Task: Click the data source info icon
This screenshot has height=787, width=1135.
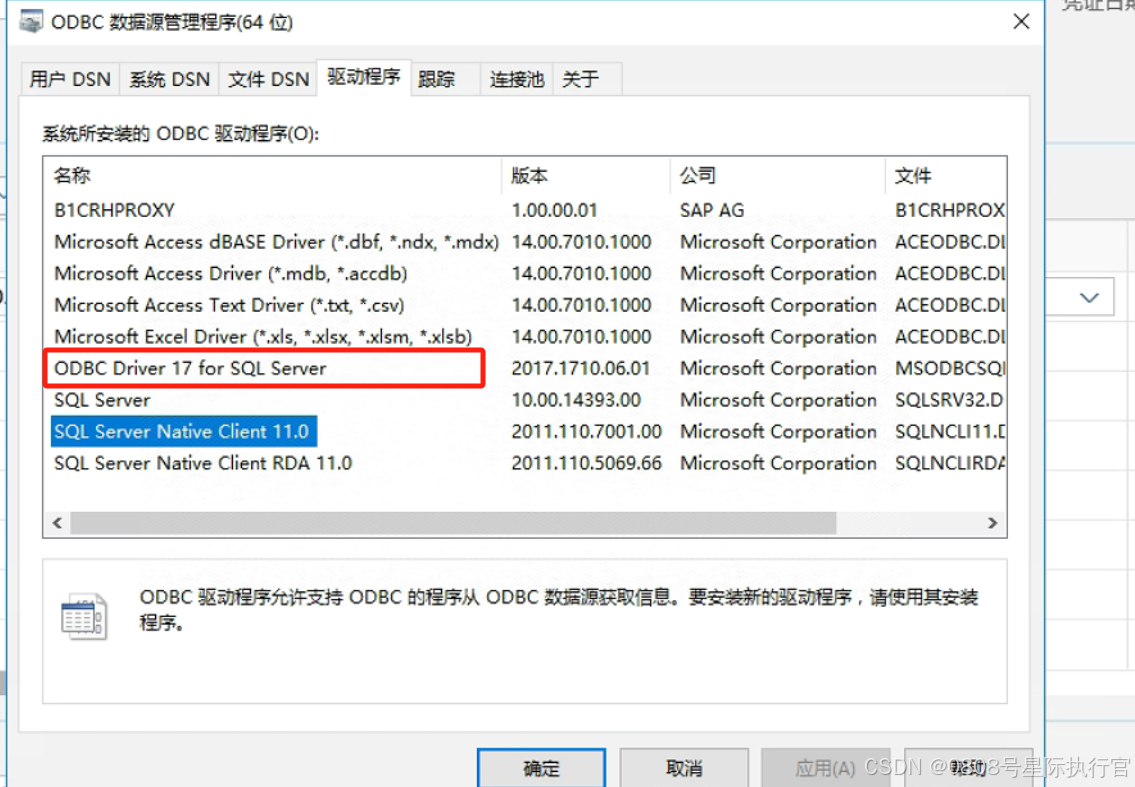Action: coord(84,617)
